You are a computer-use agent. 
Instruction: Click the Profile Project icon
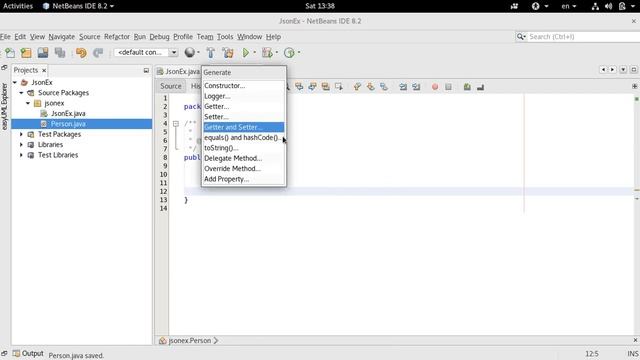[x=289, y=53]
